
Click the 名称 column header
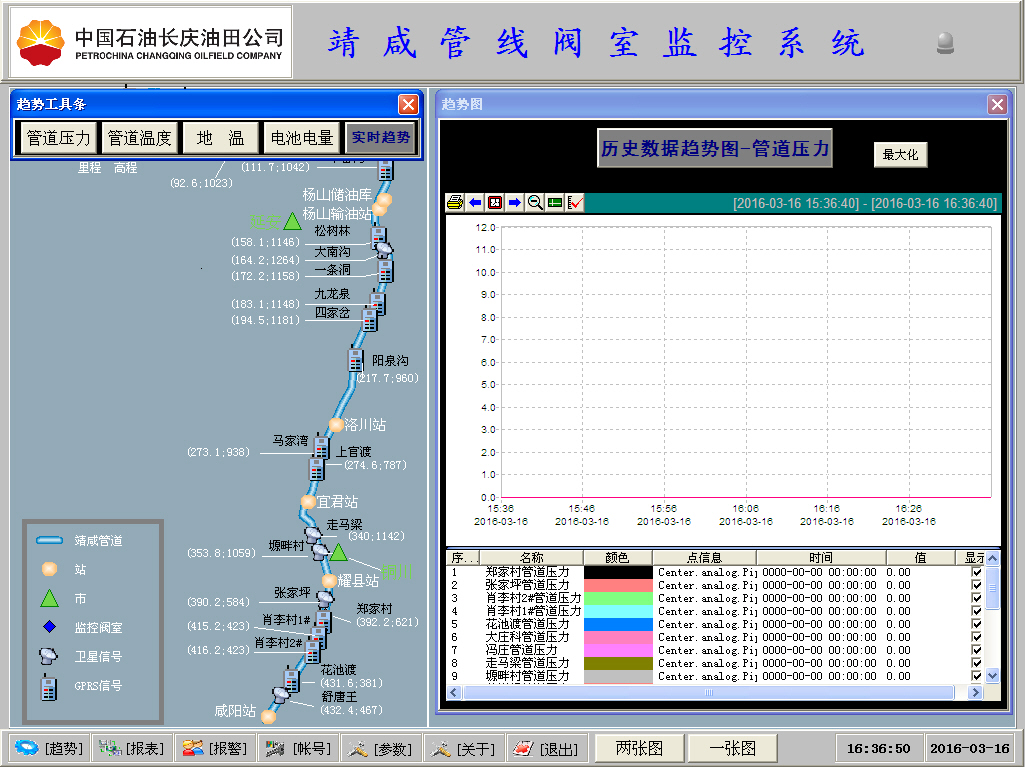[x=531, y=558]
